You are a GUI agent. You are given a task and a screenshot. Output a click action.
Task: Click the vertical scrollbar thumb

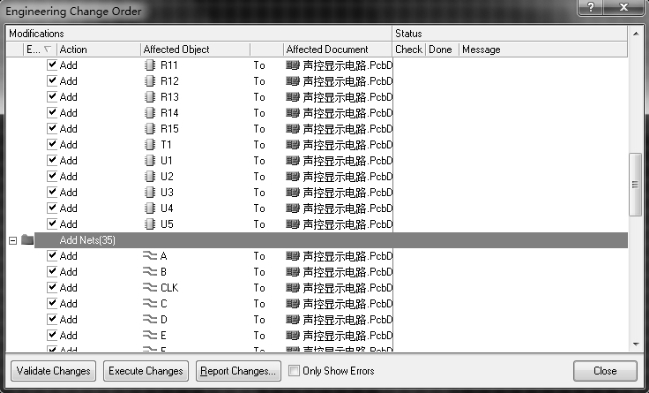(635, 184)
